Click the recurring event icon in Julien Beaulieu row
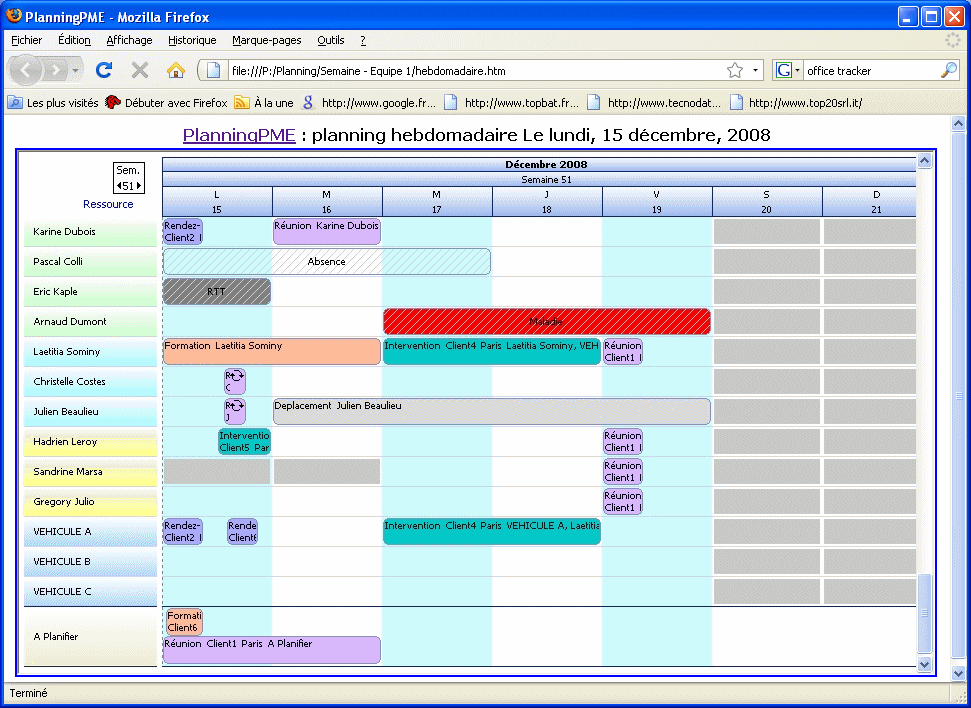Viewport: 971px width, 708px height. click(235, 411)
